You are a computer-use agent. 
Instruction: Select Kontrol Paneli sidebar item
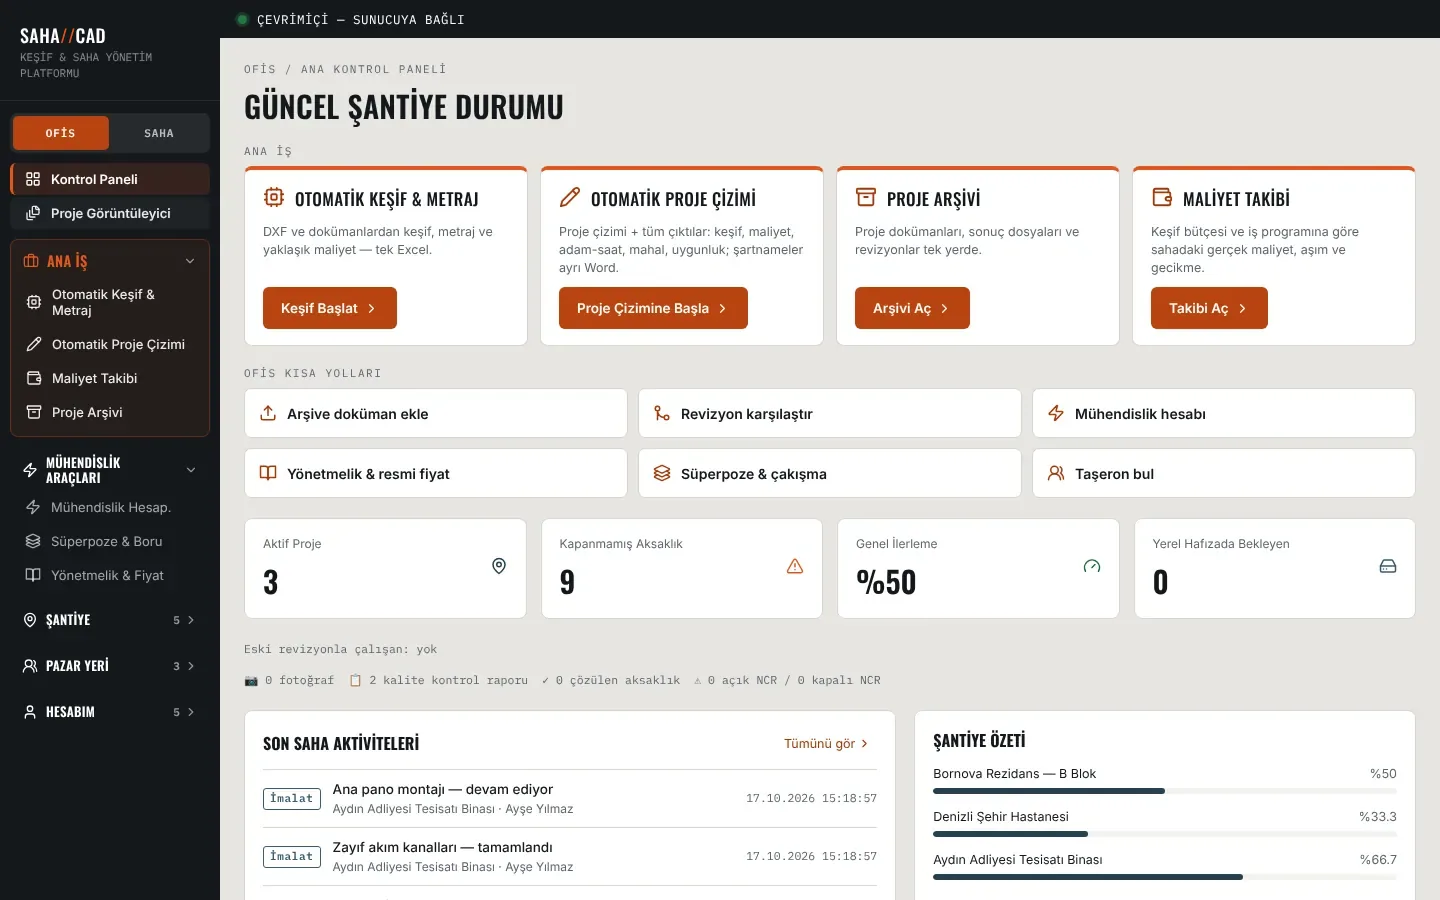coord(110,179)
